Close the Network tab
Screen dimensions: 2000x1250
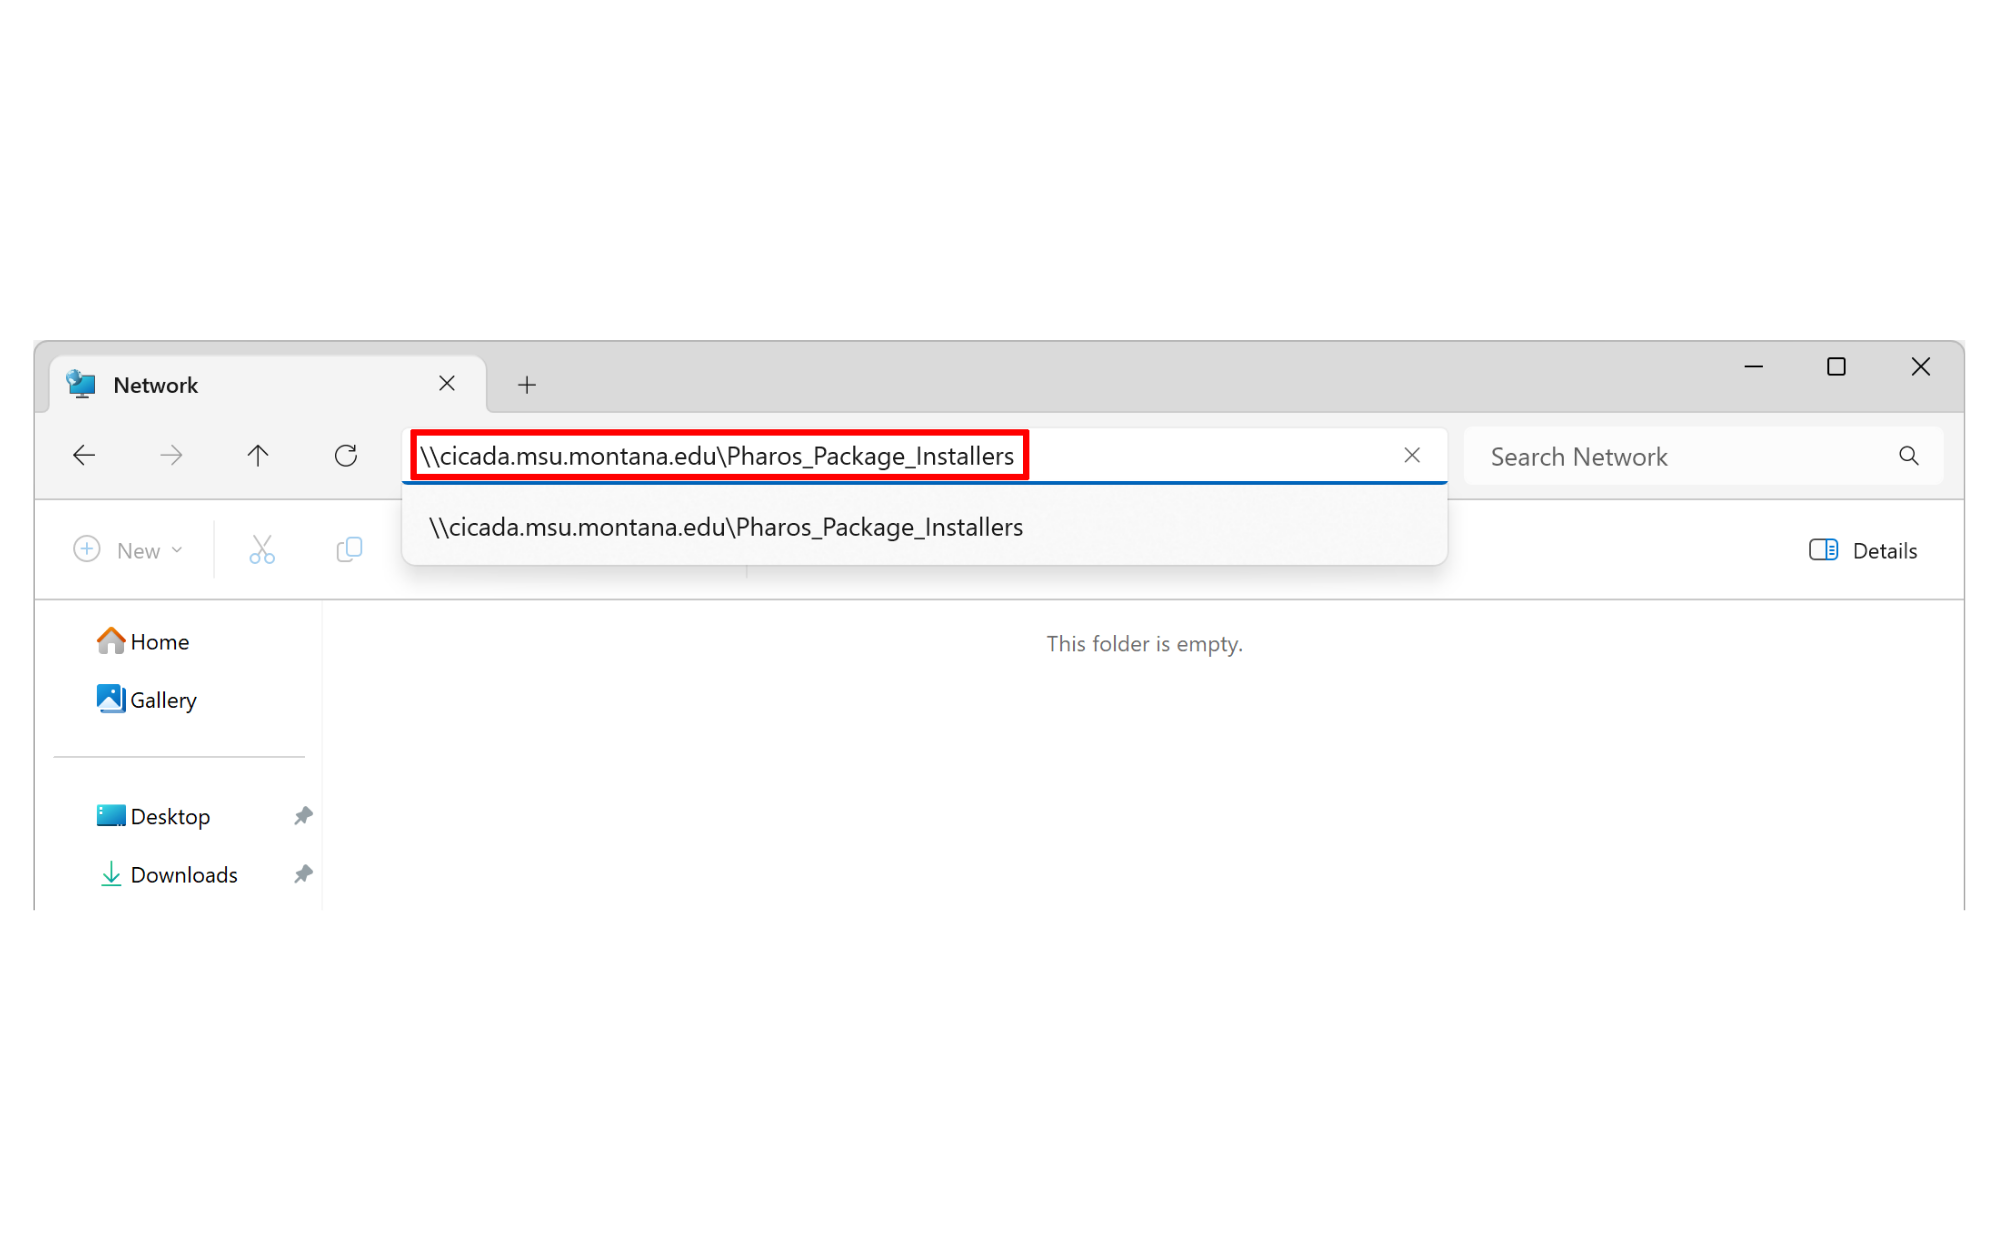(447, 384)
